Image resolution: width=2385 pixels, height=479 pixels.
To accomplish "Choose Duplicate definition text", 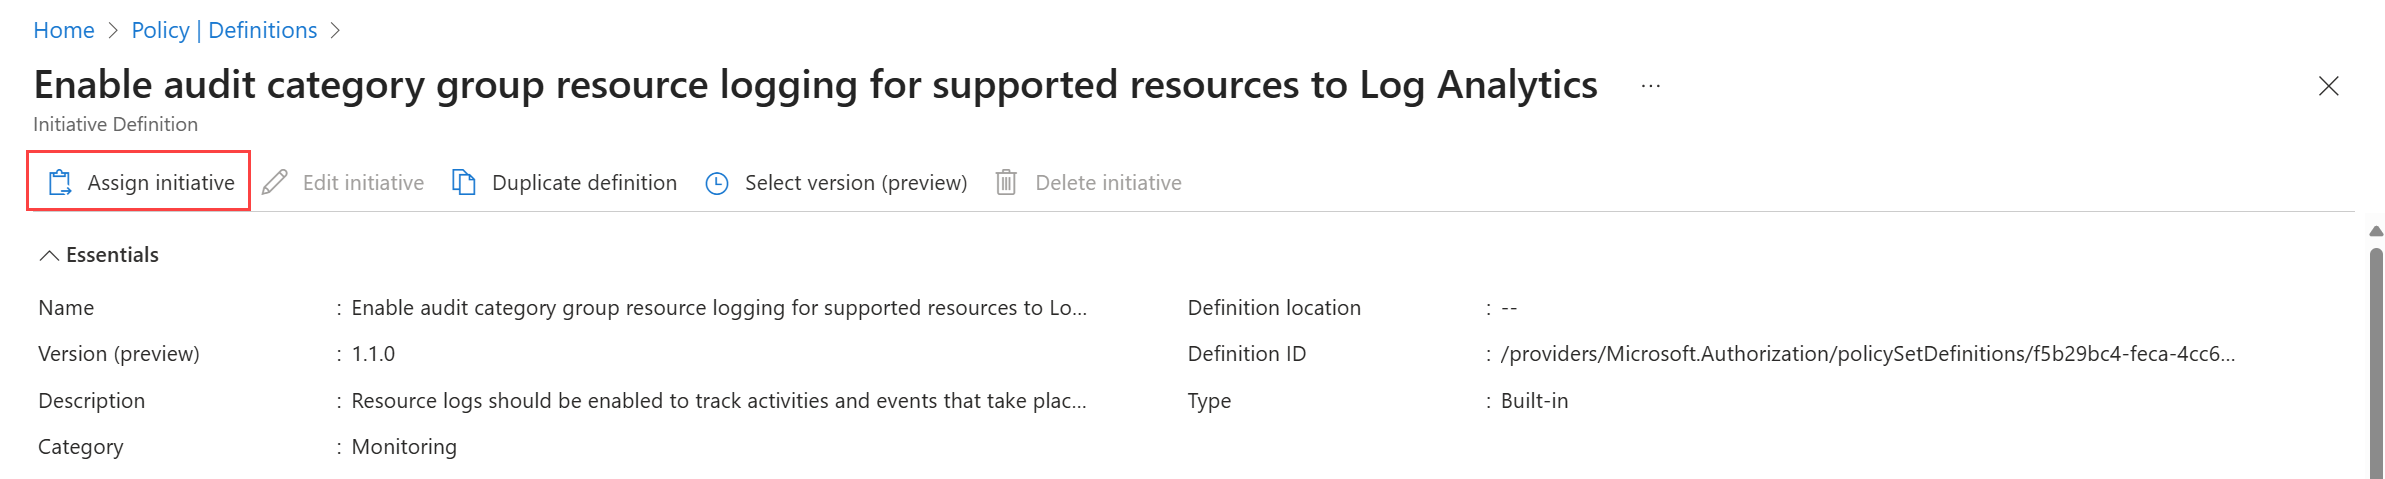I will (x=584, y=183).
